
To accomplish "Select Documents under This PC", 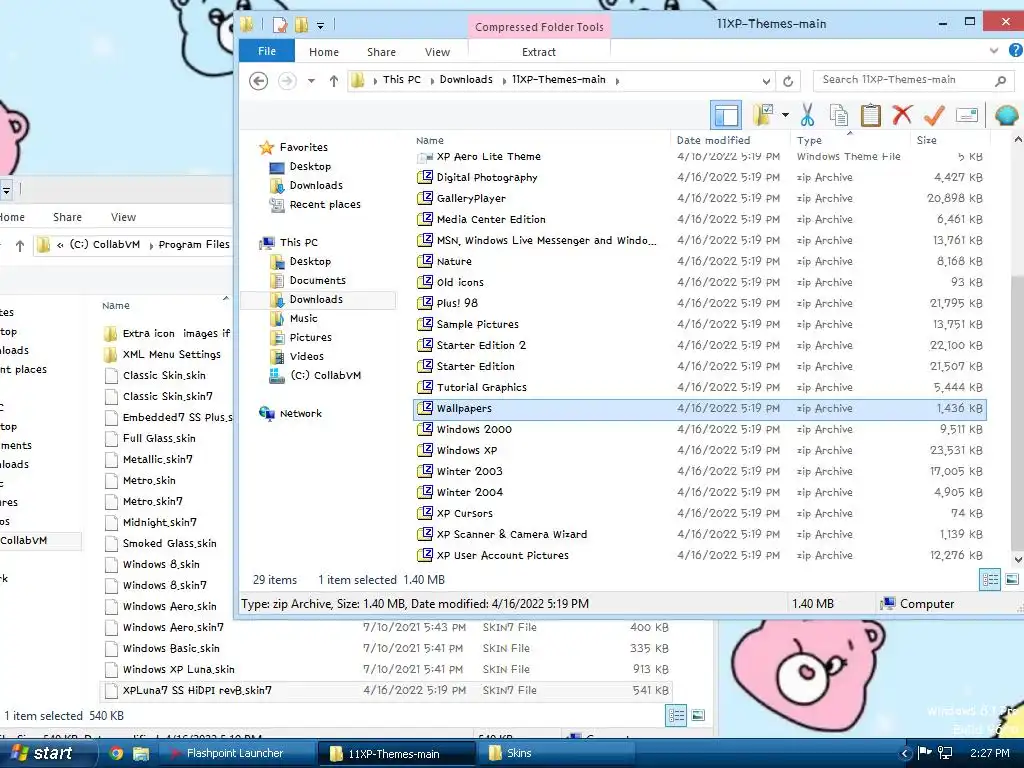I will pyautogui.click(x=317, y=280).
